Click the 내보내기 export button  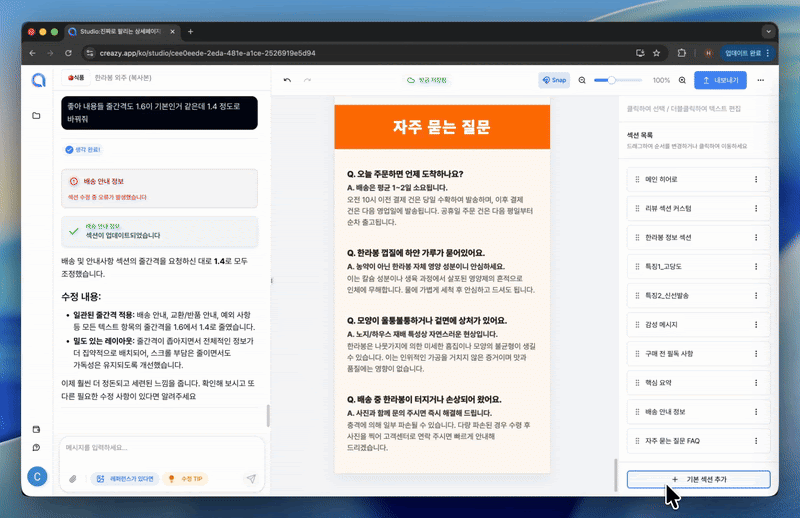point(720,80)
